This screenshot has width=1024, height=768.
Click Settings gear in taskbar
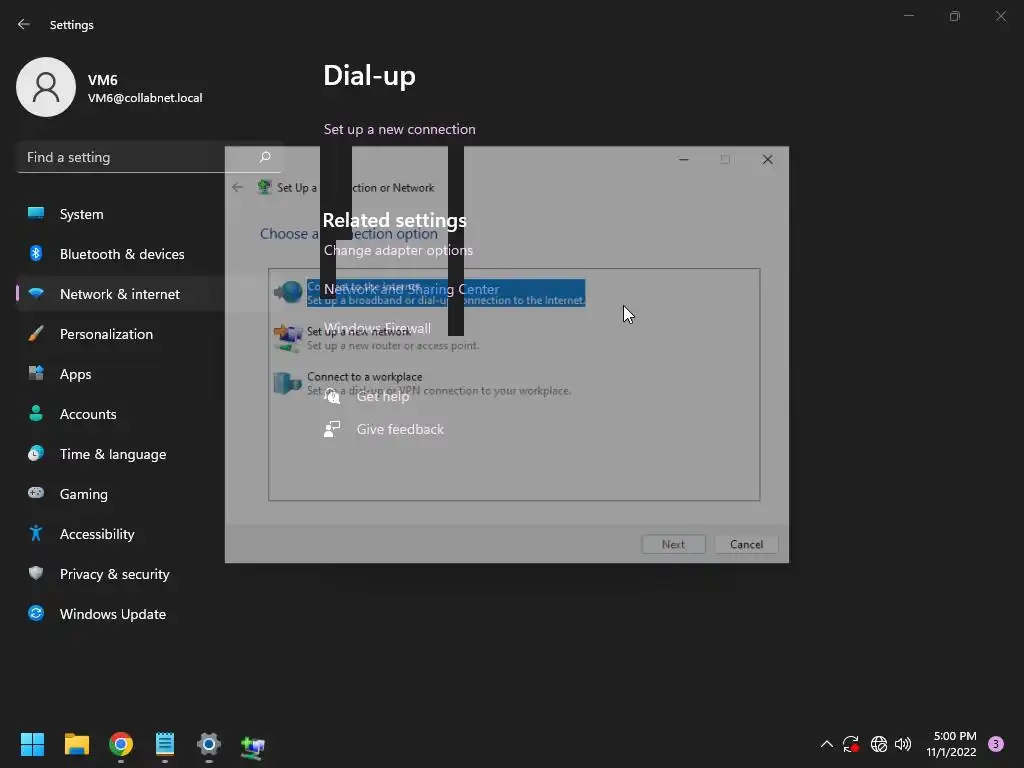[x=209, y=744]
